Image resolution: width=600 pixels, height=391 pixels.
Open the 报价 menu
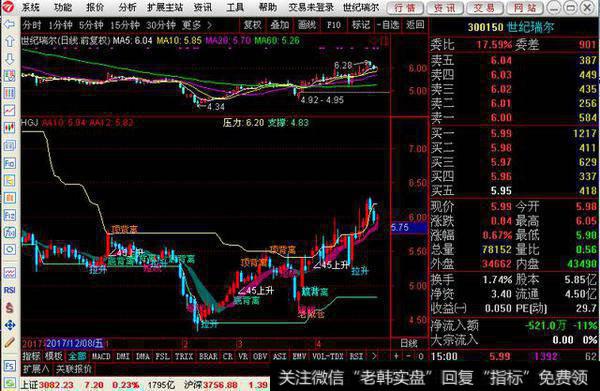coord(95,7)
